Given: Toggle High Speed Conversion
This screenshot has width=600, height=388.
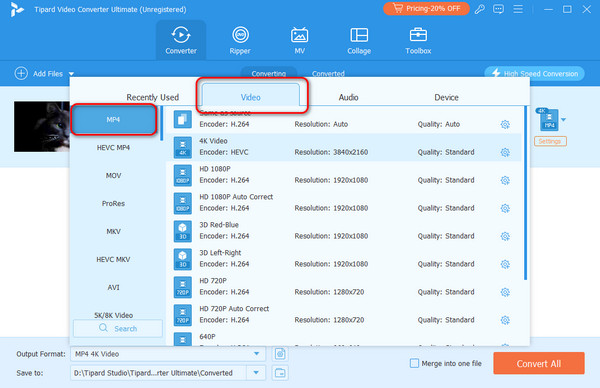Looking at the screenshot, I should [x=534, y=73].
